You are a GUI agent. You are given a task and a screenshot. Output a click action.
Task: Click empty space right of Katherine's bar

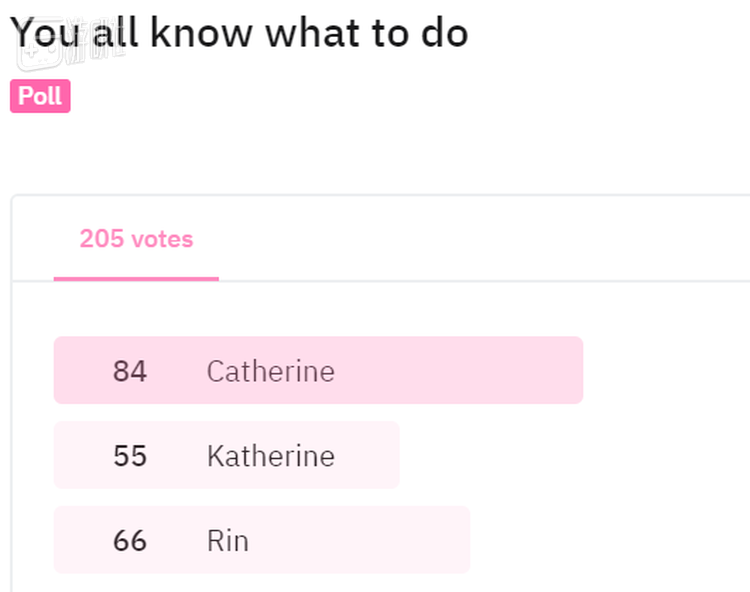[560, 456]
